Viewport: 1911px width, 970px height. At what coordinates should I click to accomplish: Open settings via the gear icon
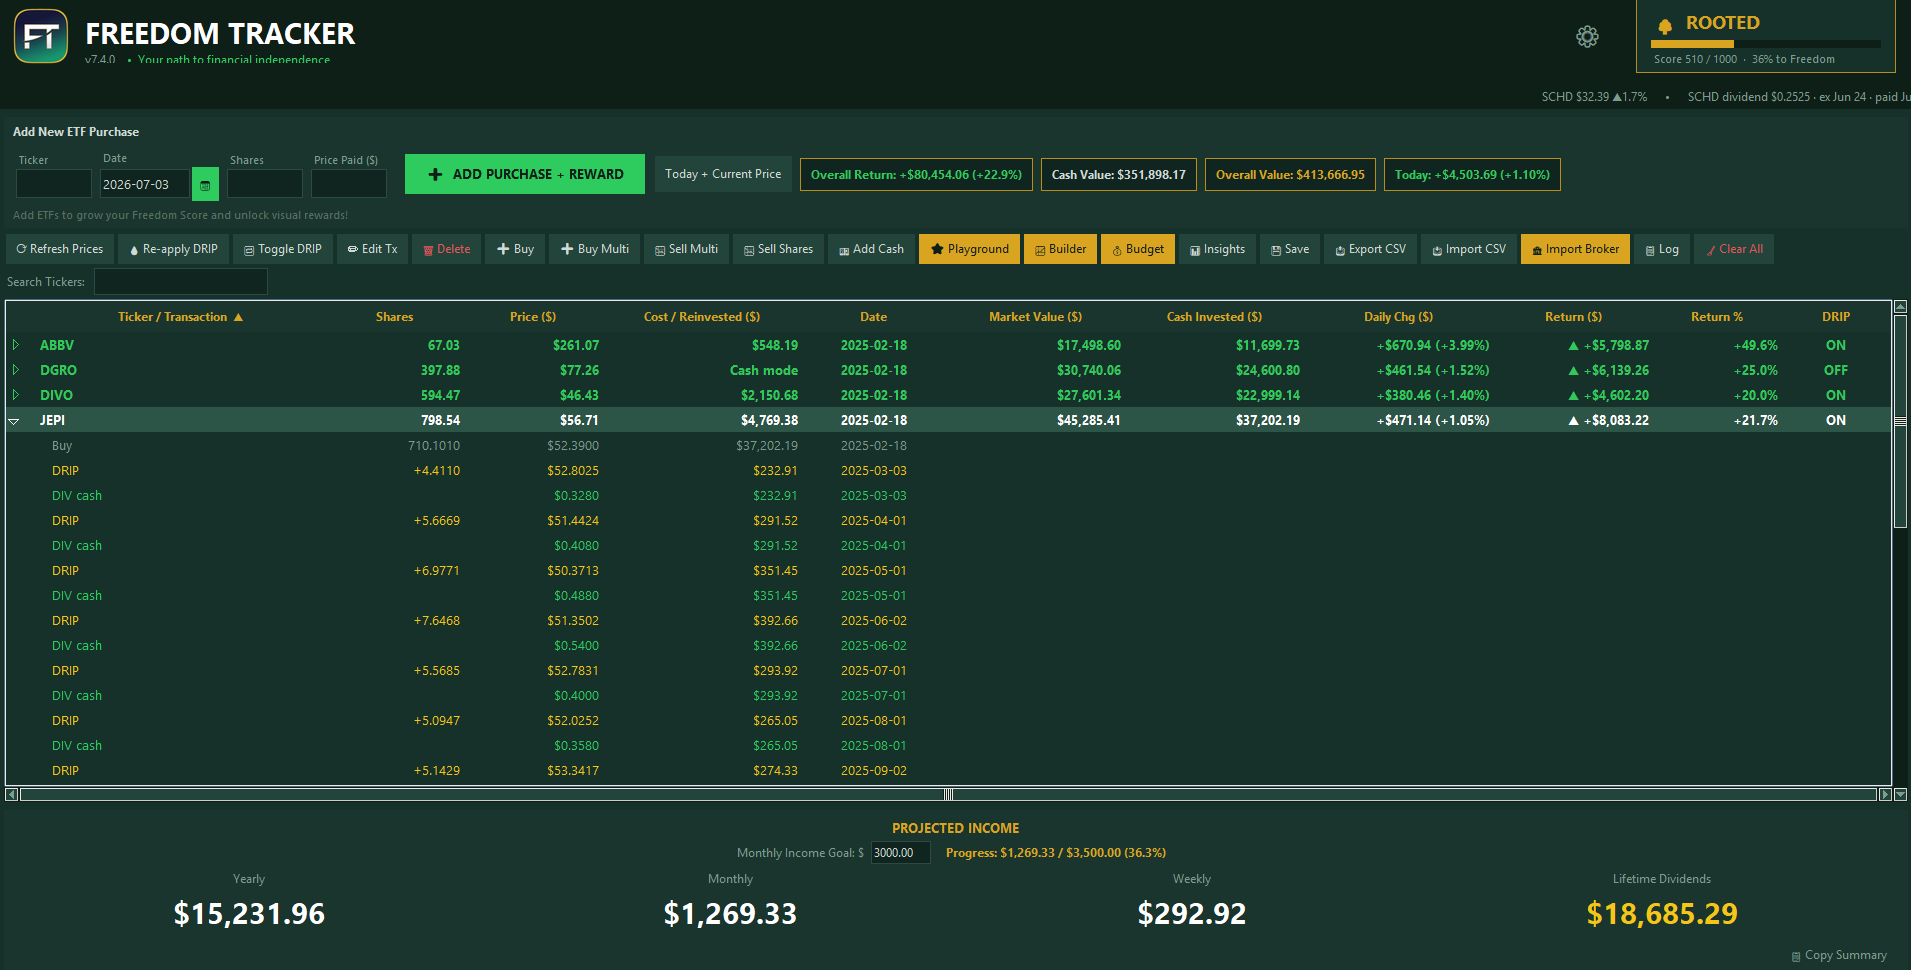1587,37
